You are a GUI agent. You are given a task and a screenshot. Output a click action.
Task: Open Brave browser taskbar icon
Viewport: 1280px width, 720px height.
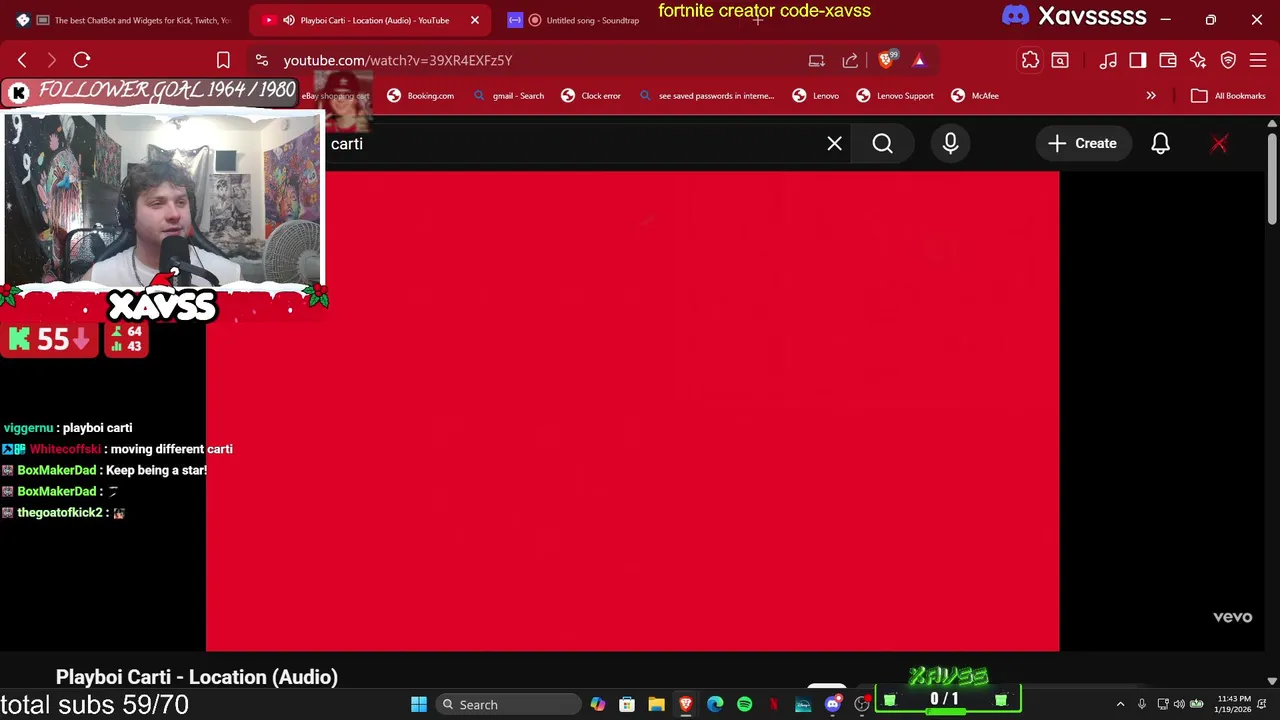686,704
